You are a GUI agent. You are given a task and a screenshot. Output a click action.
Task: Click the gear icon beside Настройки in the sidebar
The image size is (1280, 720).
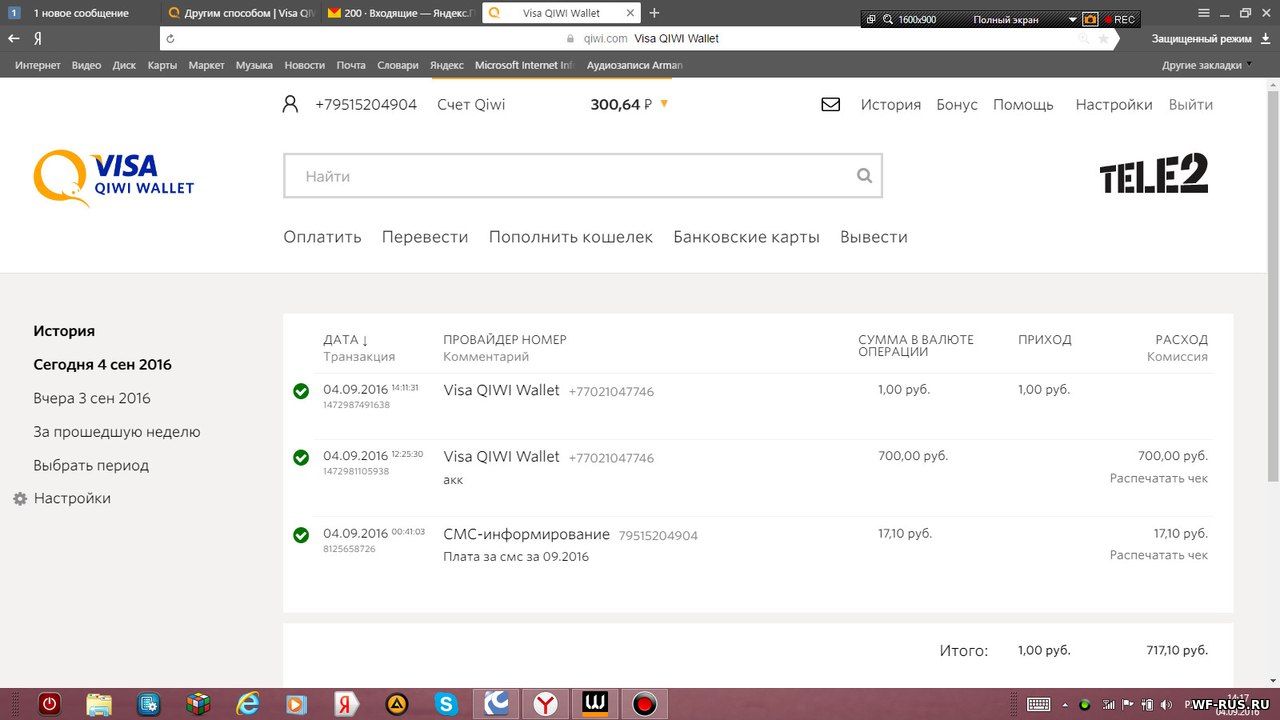[x=20, y=498]
